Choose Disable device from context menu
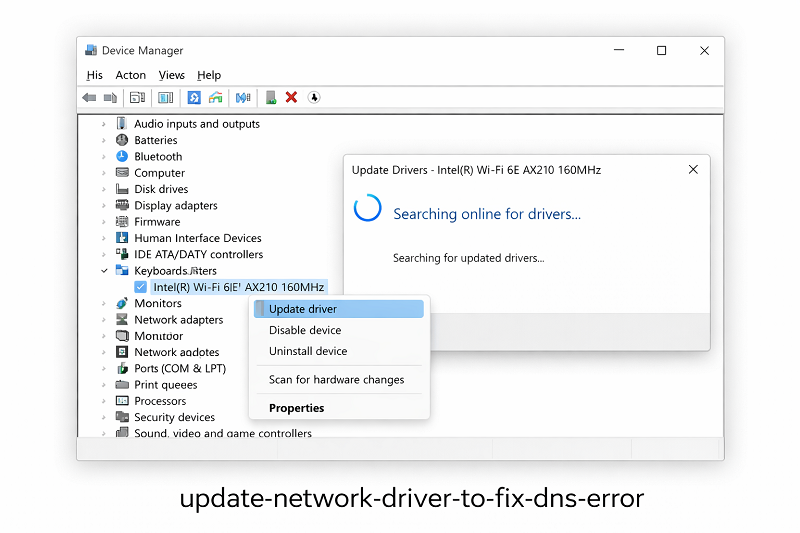This screenshot has height=533, width=800. click(x=339, y=330)
